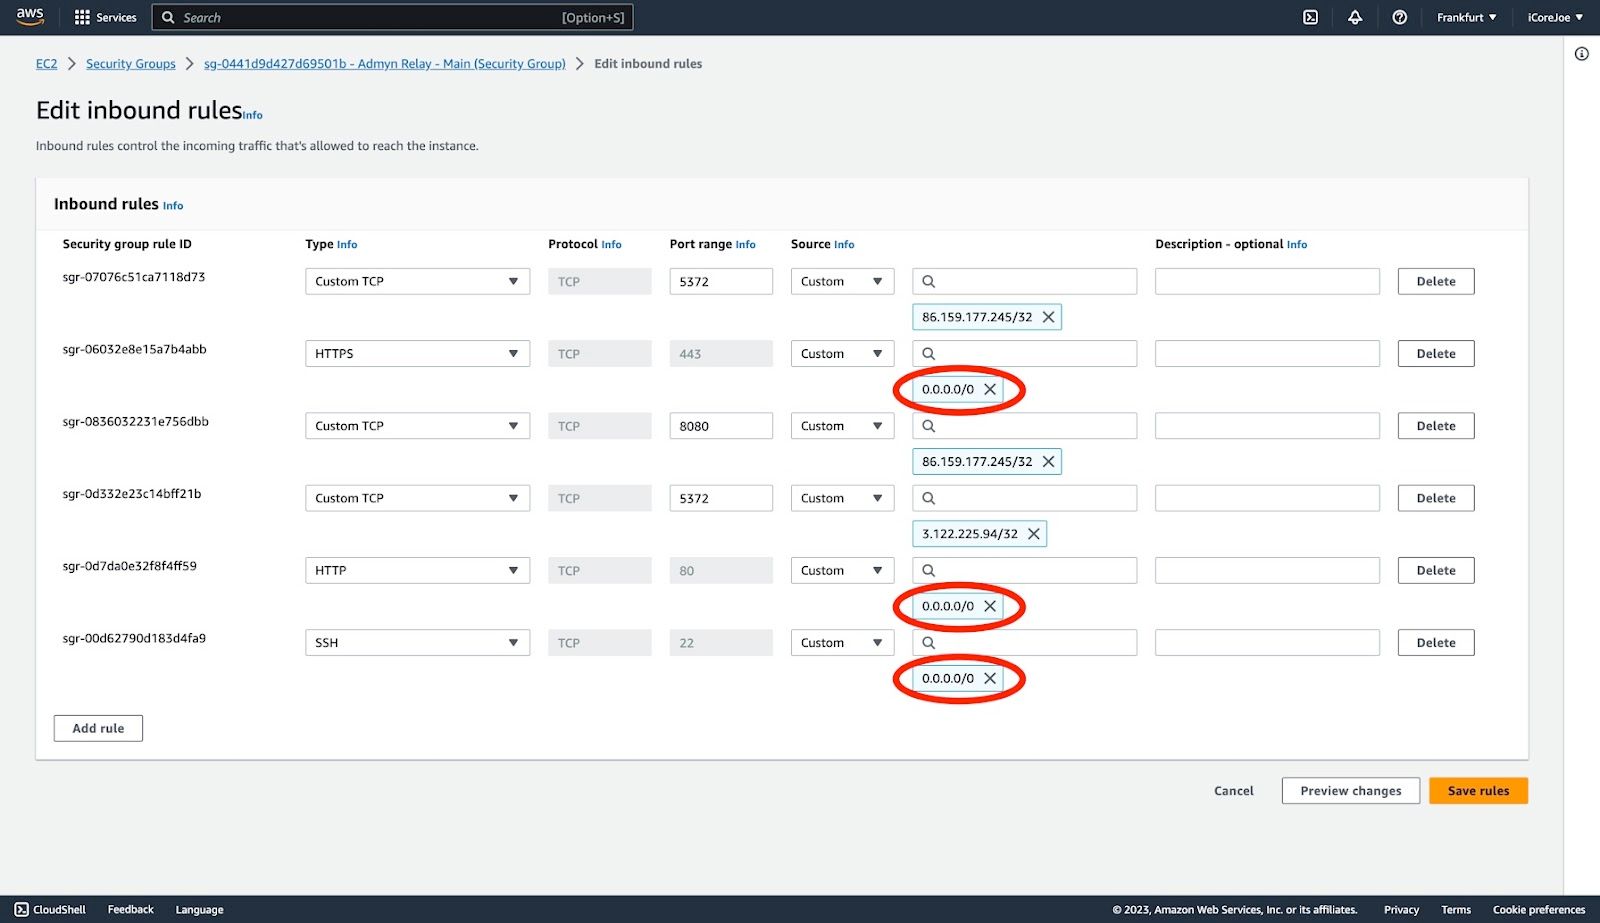The width and height of the screenshot is (1600, 923).
Task: Go to EC2 breadcrumb
Action: [46, 63]
